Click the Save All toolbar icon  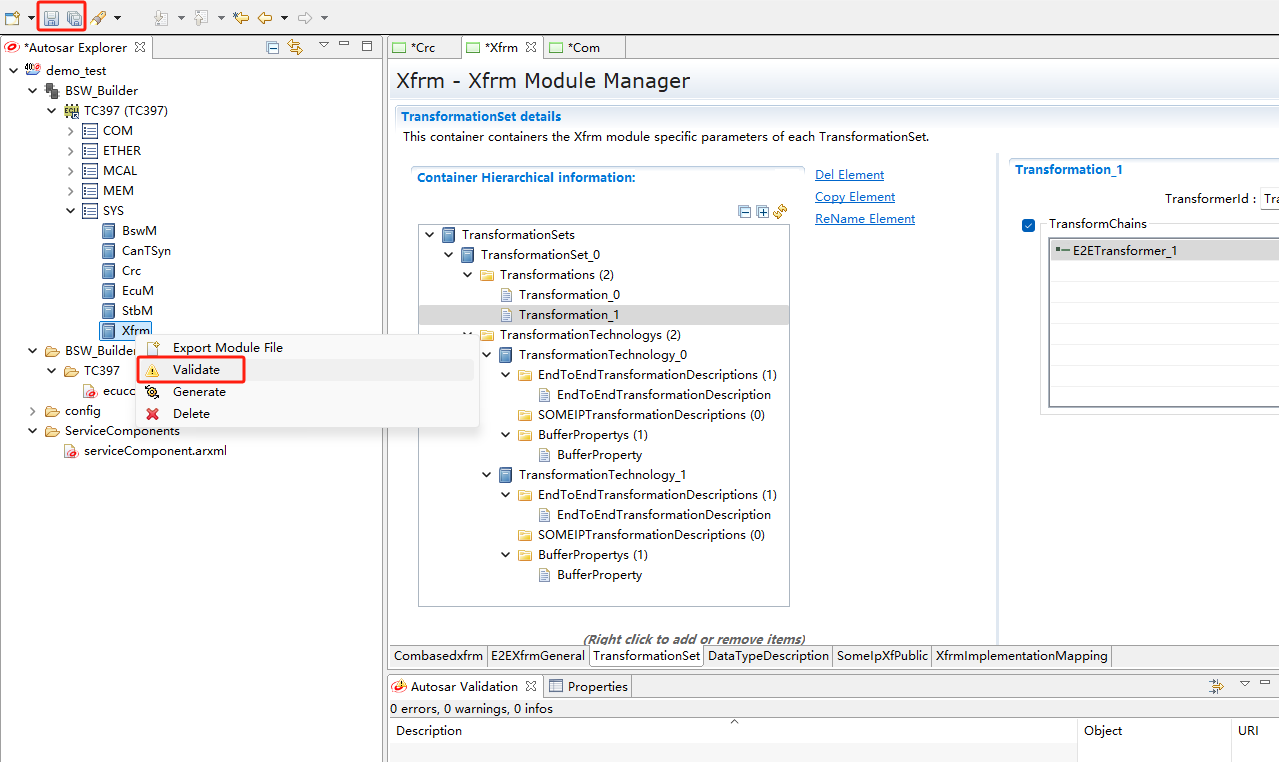[x=74, y=18]
